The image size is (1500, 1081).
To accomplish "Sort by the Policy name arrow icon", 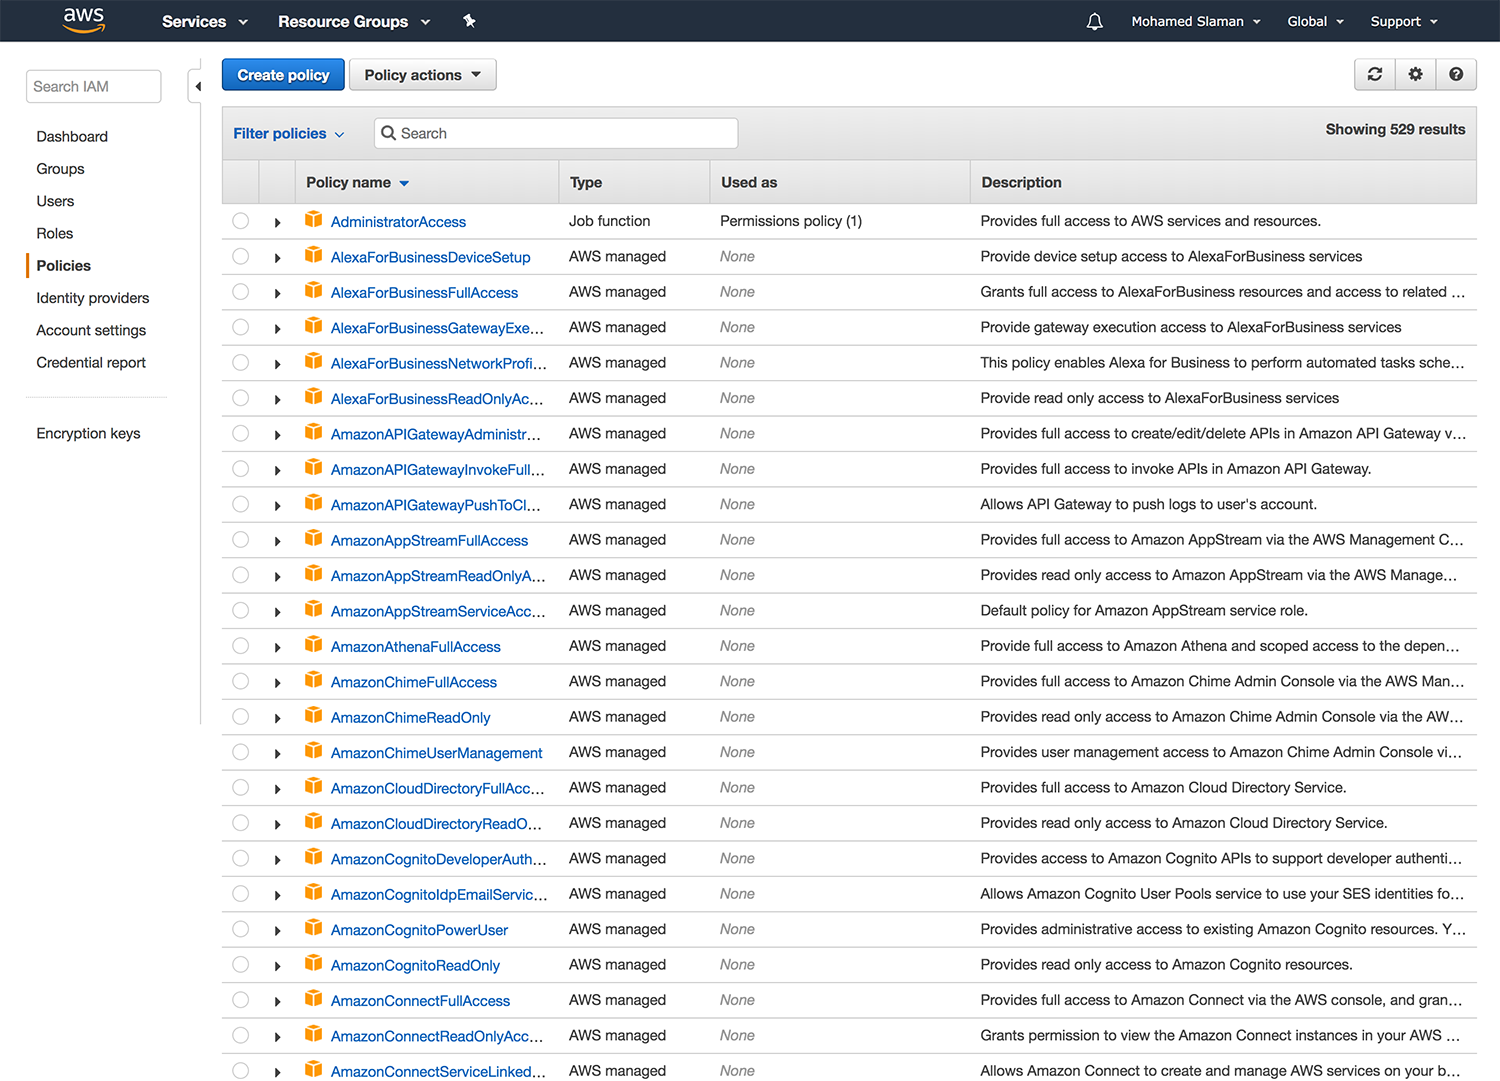I will [x=404, y=183].
